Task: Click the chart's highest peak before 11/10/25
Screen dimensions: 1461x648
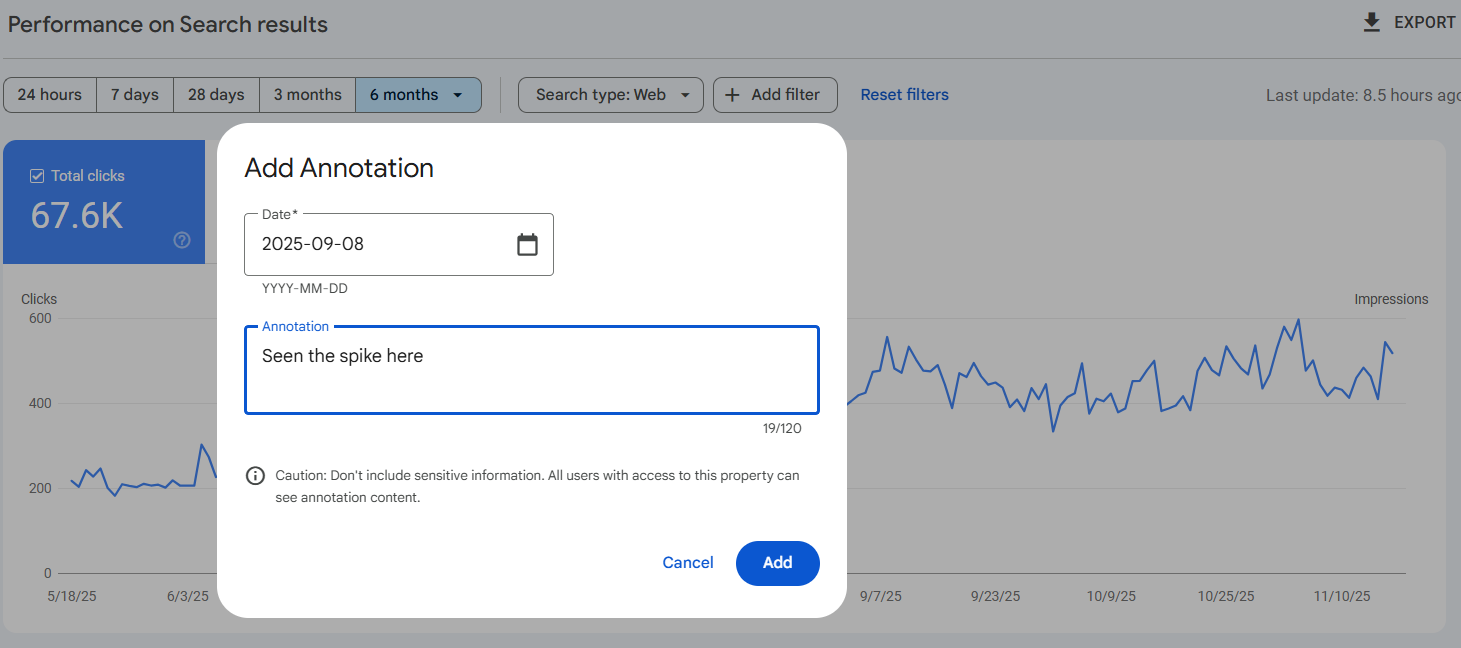Action: (x=1298, y=320)
